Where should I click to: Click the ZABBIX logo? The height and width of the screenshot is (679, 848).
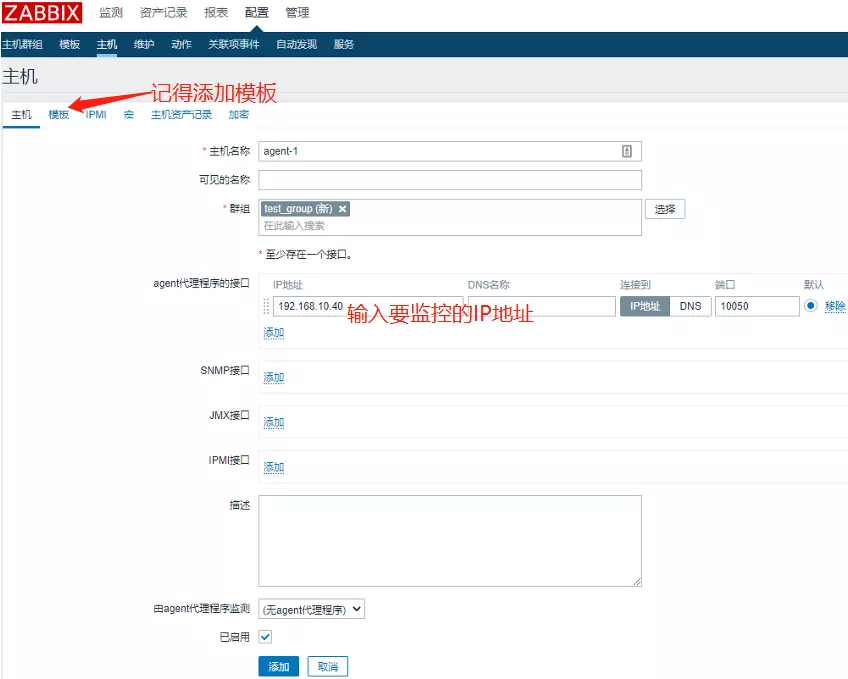[42, 13]
